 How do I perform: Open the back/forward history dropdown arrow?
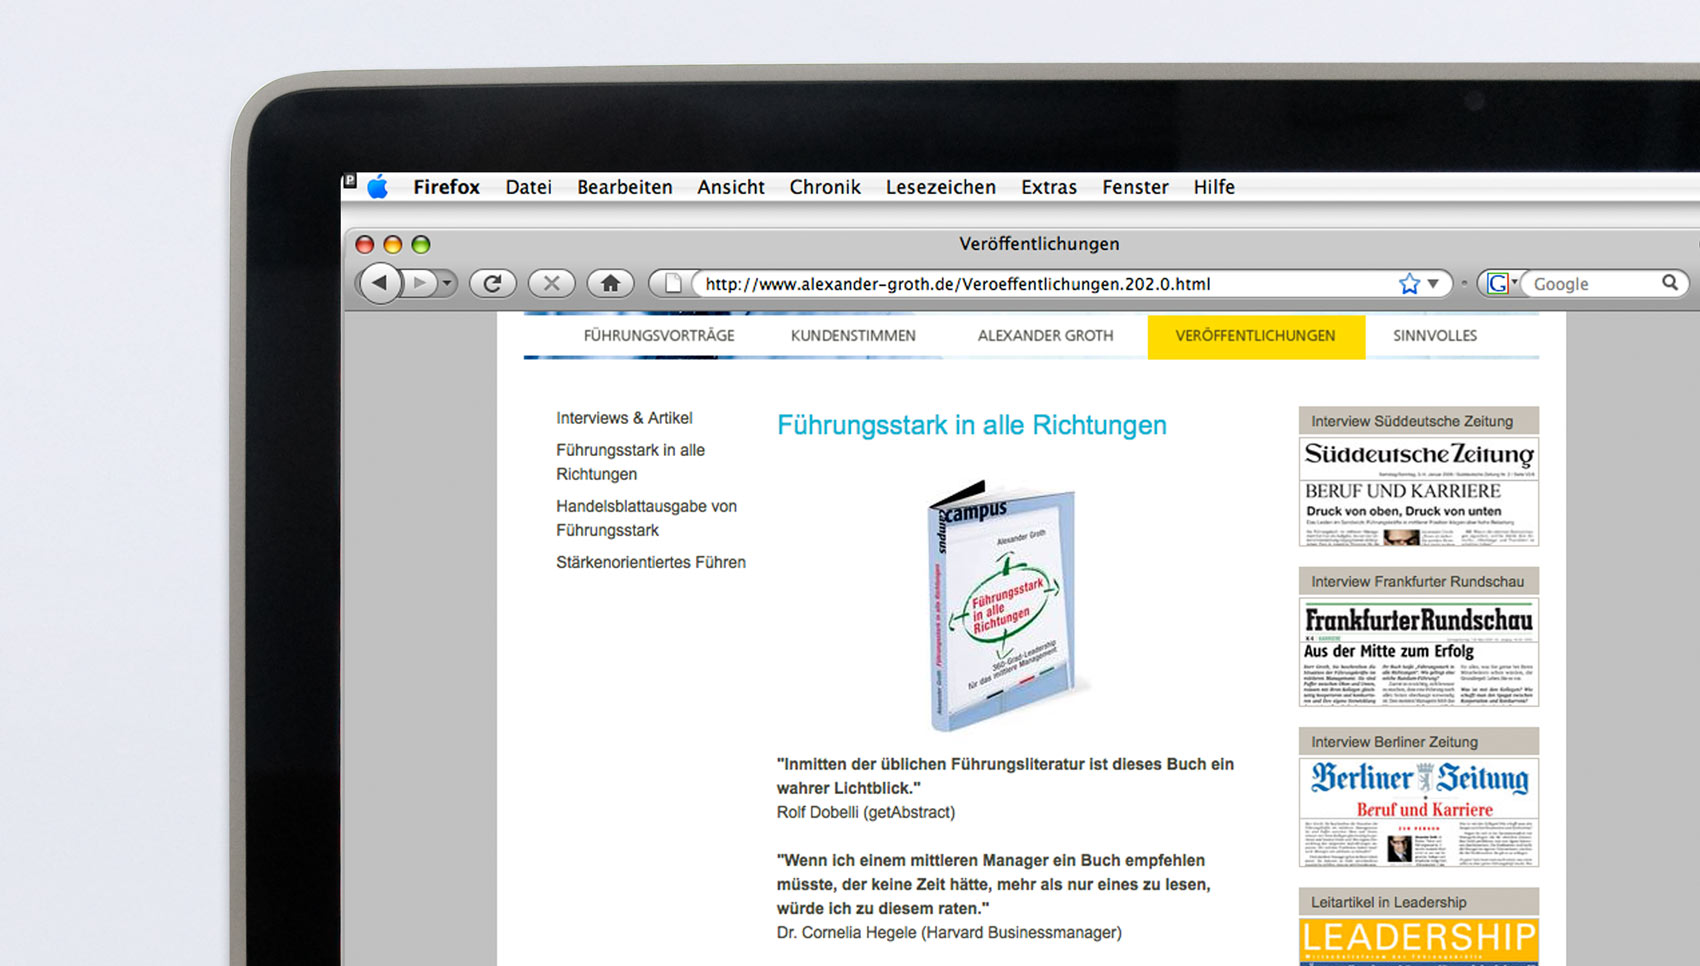447,284
